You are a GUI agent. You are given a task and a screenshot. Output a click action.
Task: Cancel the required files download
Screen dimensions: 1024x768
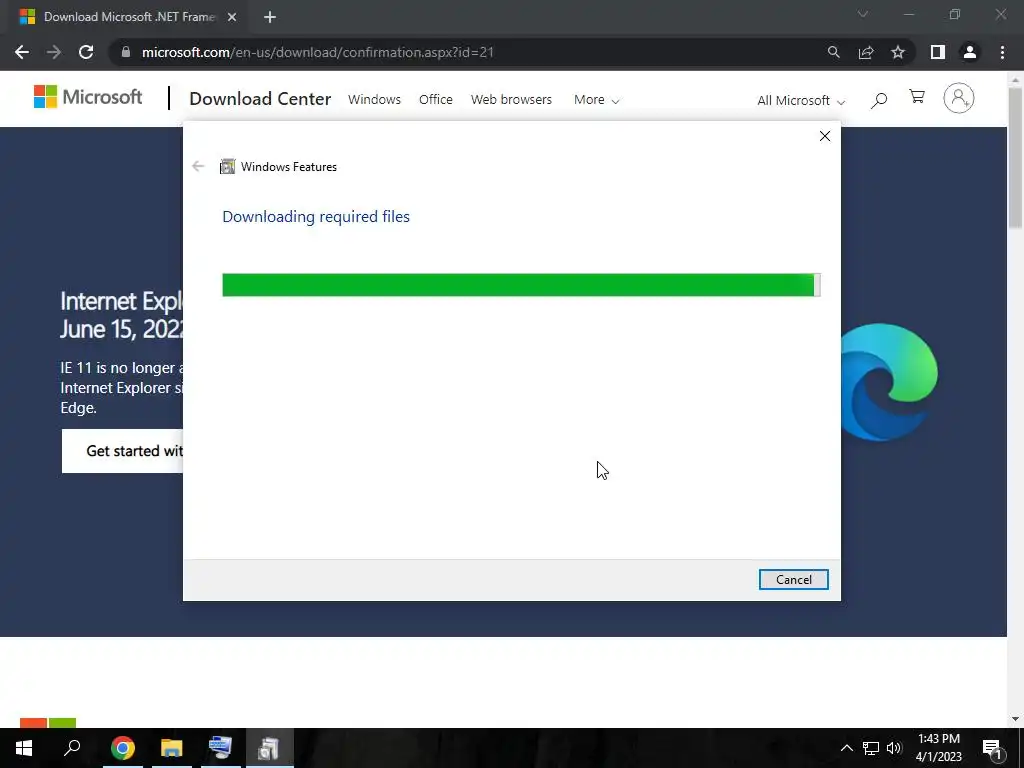coord(793,579)
